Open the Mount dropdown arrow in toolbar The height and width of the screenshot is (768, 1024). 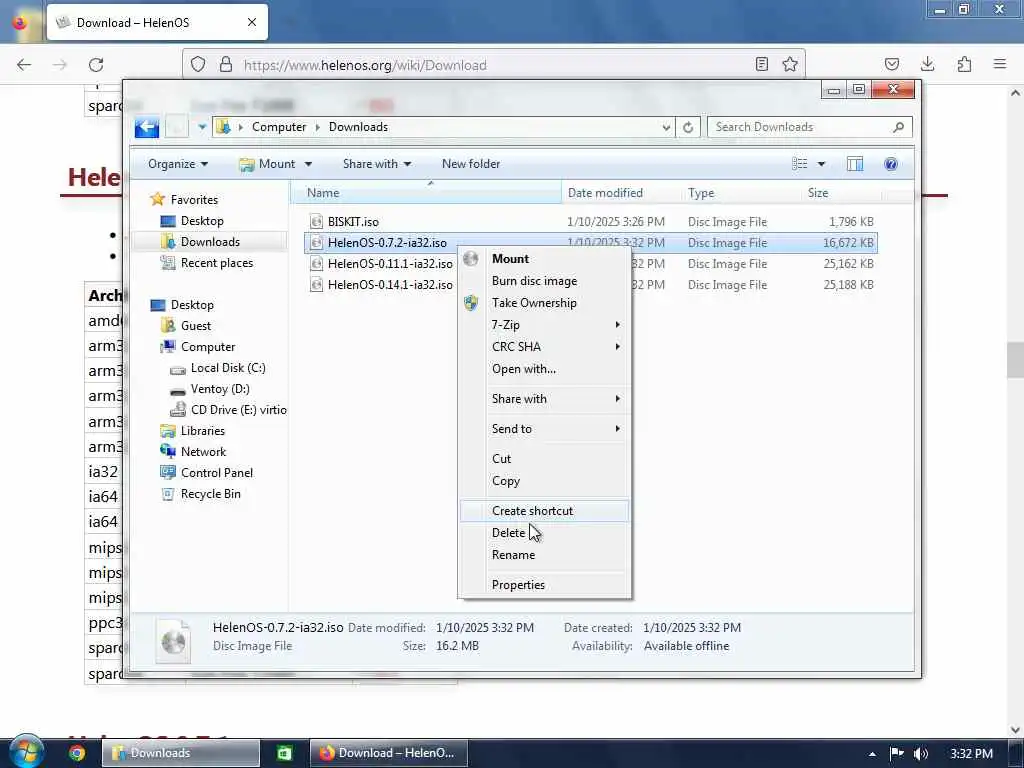tap(308, 164)
